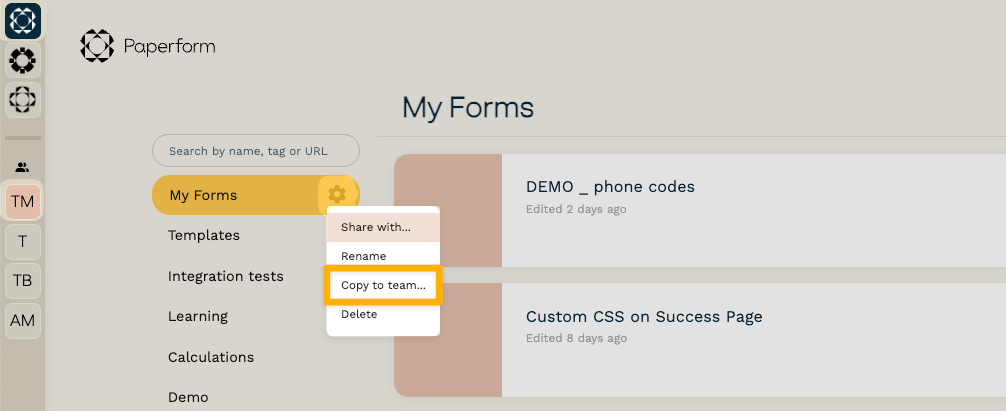The width and height of the screenshot is (1006, 411).
Task: Choose Copy to team... from the menu
Action: click(383, 285)
